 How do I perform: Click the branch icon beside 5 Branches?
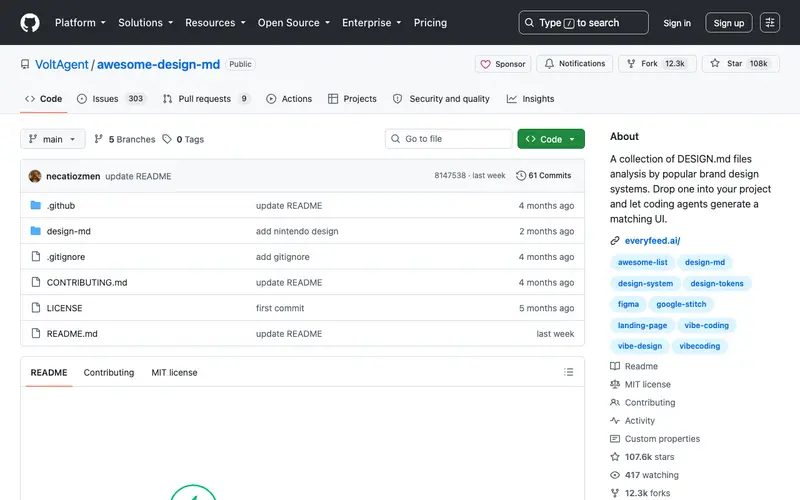(98, 139)
